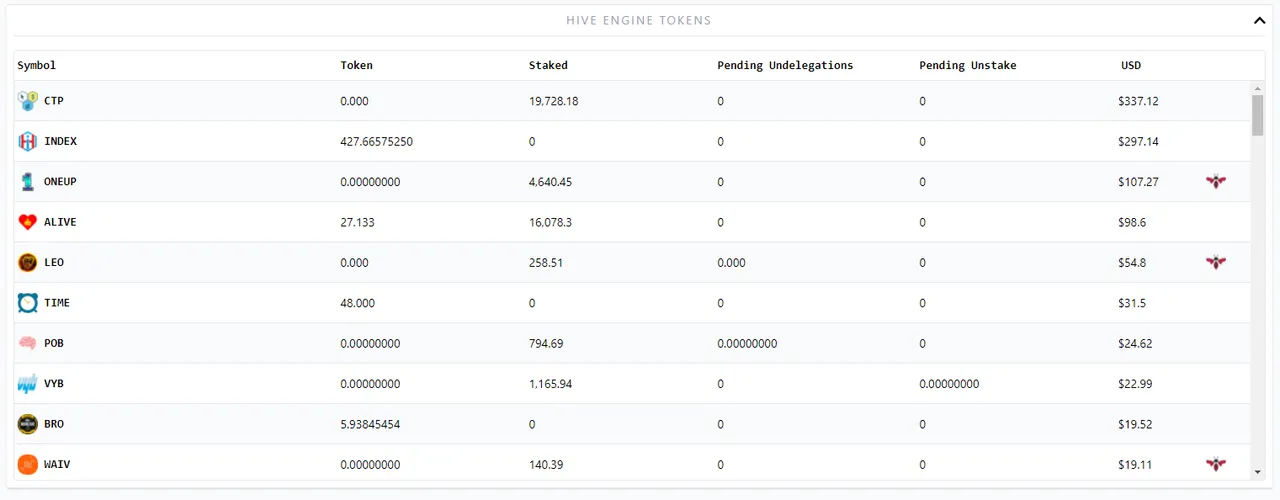The image size is (1280, 500).
Task: Click the red bee icon in WAIV row
Action: pyautogui.click(x=1216, y=464)
